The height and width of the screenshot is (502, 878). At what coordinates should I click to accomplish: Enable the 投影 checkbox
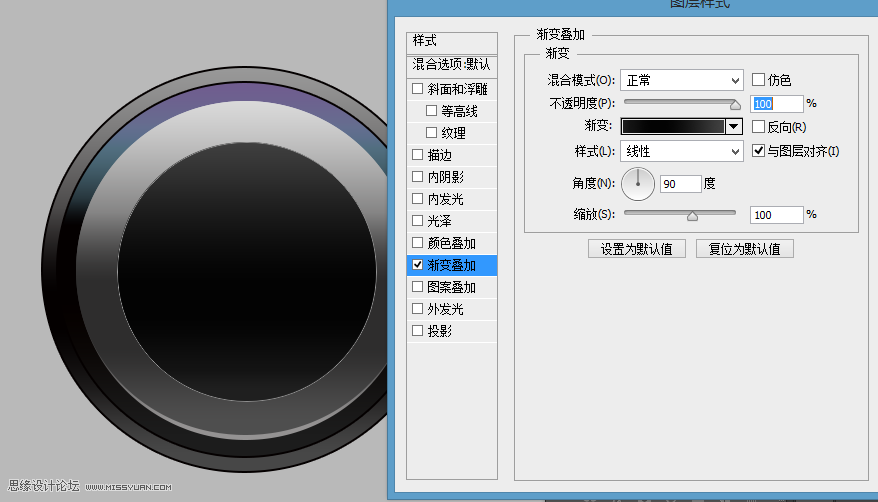point(417,331)
